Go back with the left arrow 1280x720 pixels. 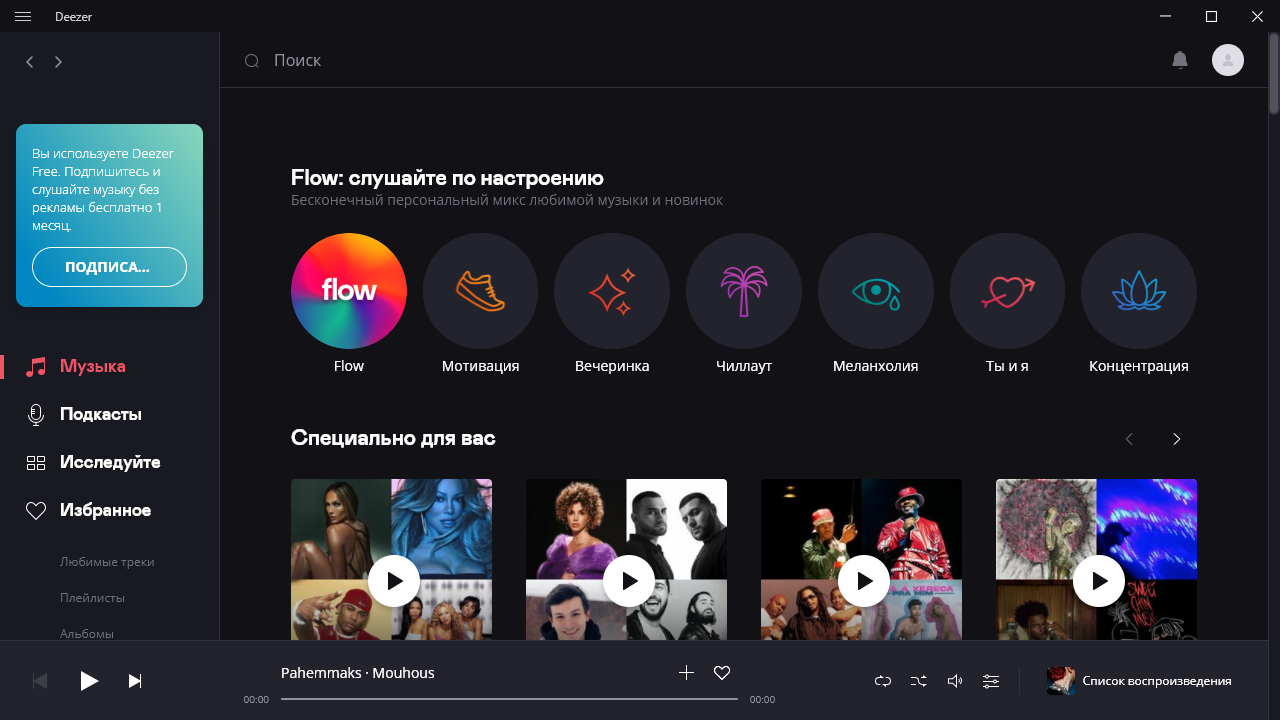pos(30,62)
